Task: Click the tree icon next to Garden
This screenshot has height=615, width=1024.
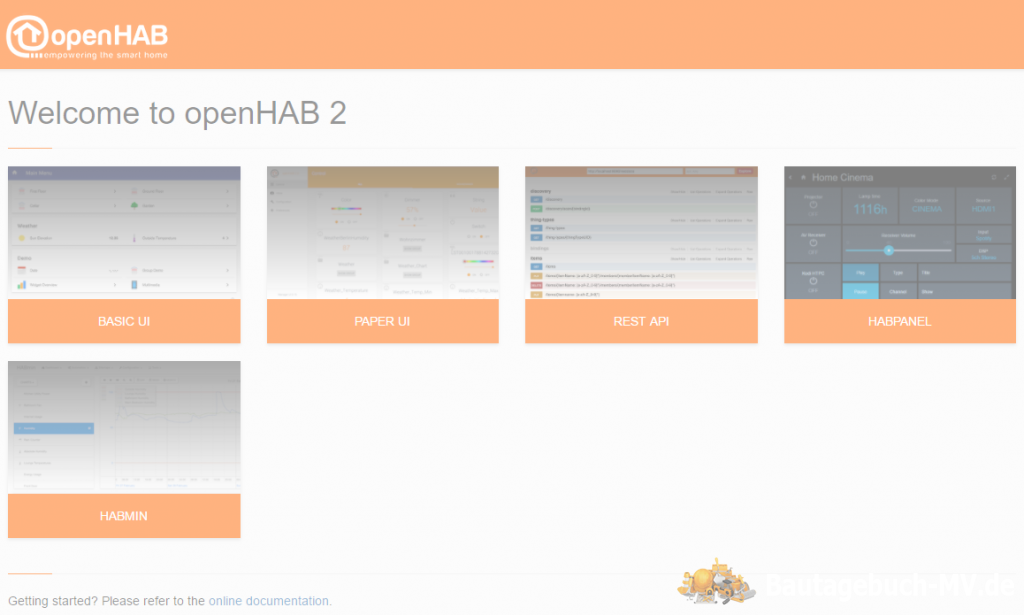Action: pos(134,206)
